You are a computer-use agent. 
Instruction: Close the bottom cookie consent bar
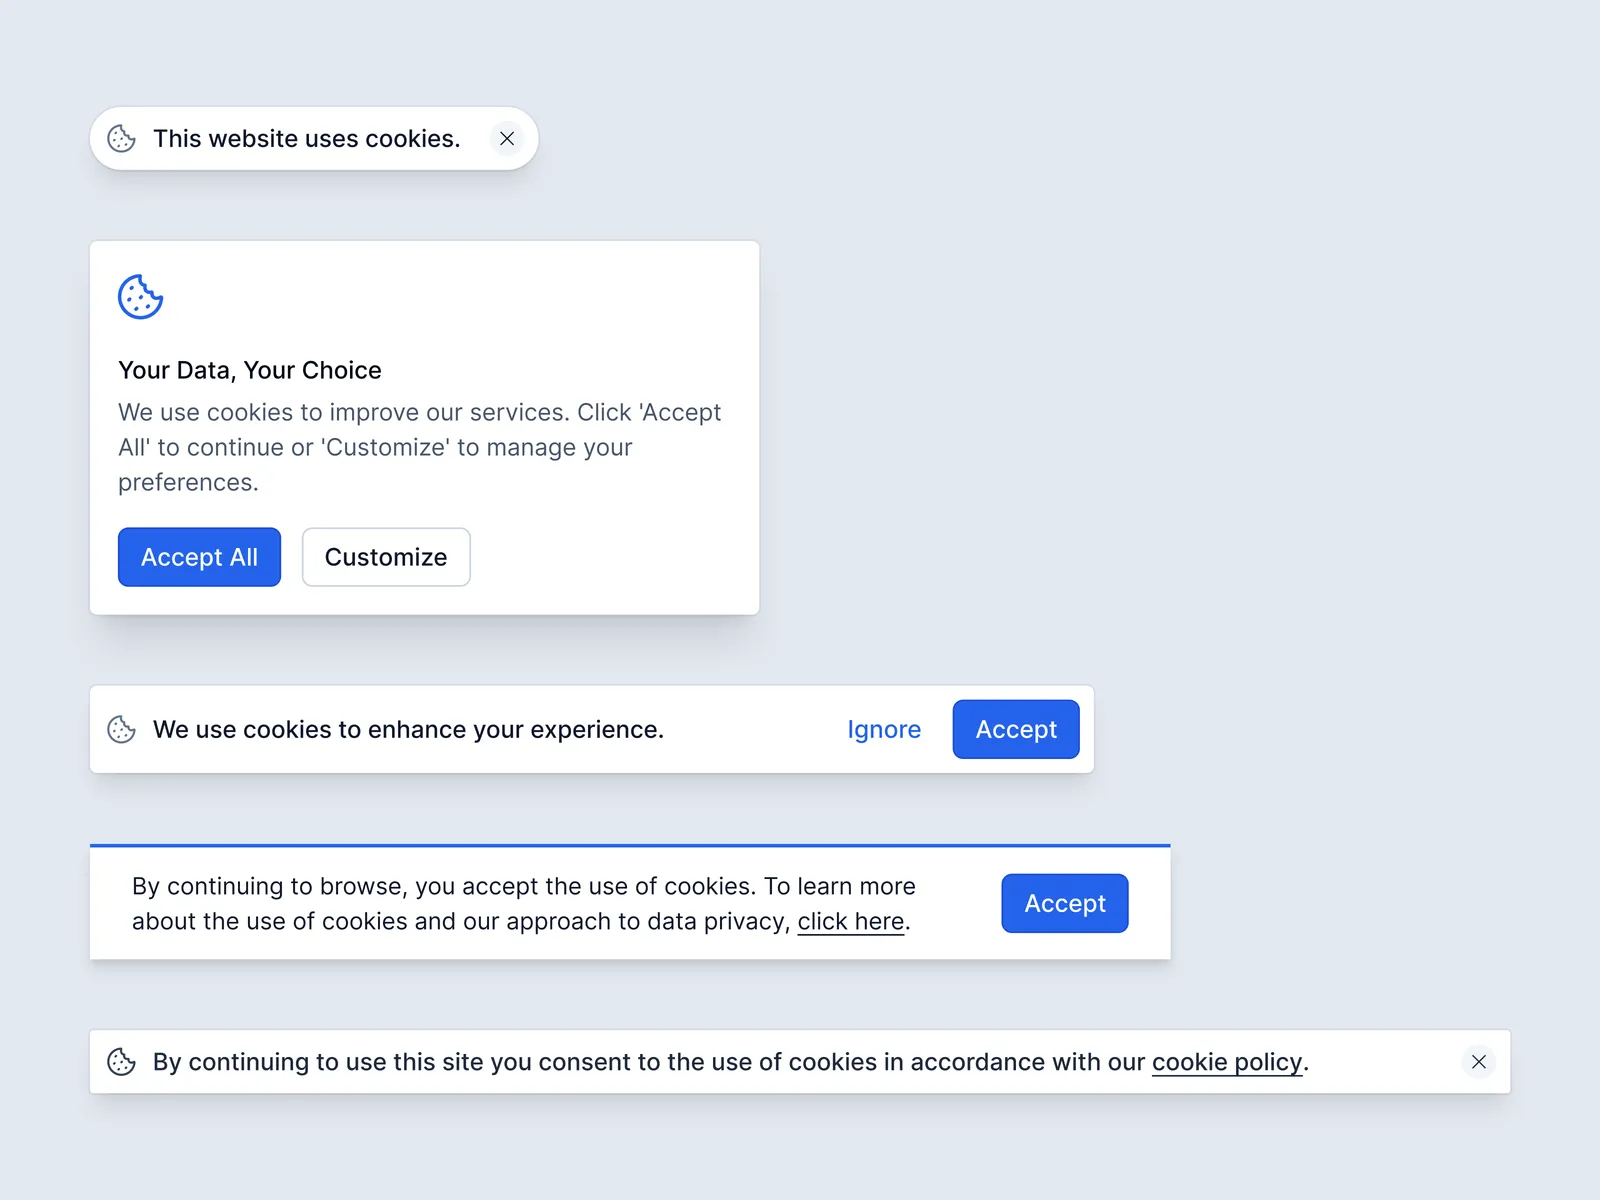coord(1478,1061)
